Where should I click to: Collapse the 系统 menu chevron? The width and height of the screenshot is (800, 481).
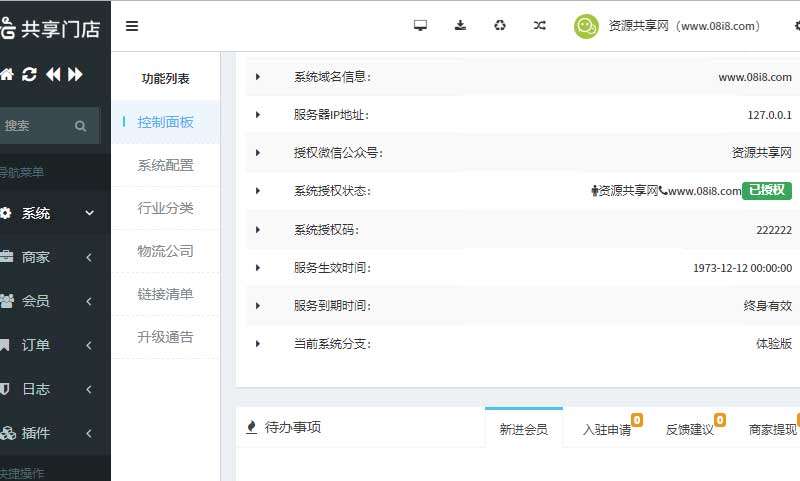[x=89, y=213]
